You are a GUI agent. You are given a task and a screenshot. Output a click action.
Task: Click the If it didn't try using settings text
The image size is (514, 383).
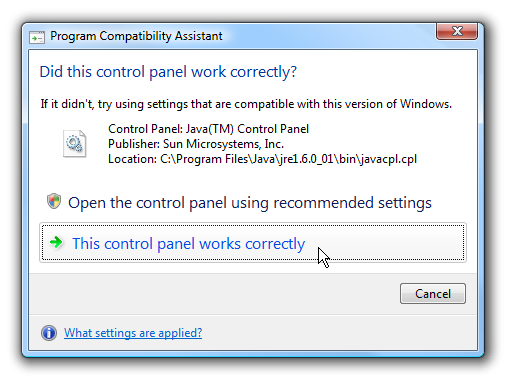[x=246, y=104]
